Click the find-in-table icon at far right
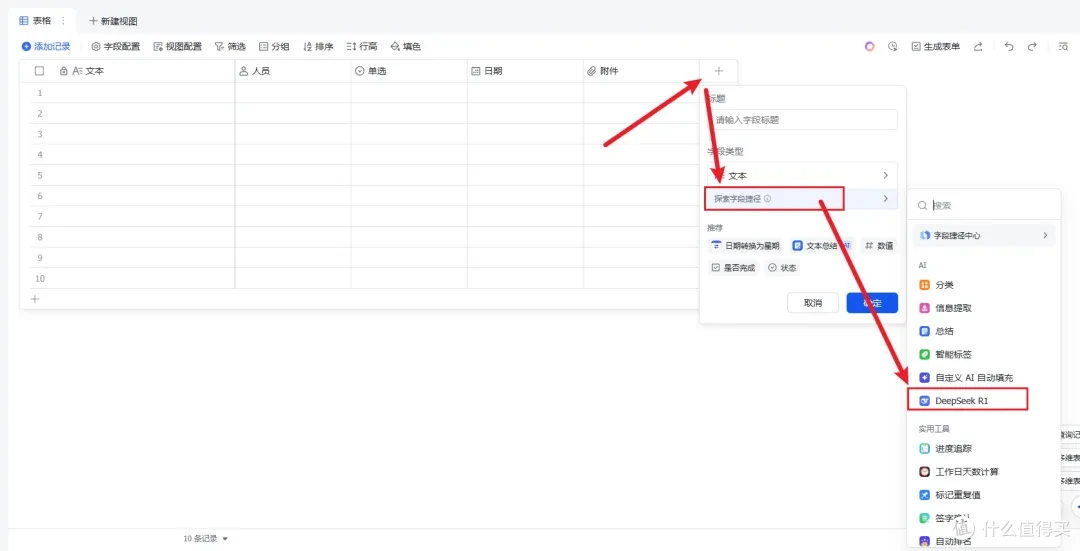 1063,46
